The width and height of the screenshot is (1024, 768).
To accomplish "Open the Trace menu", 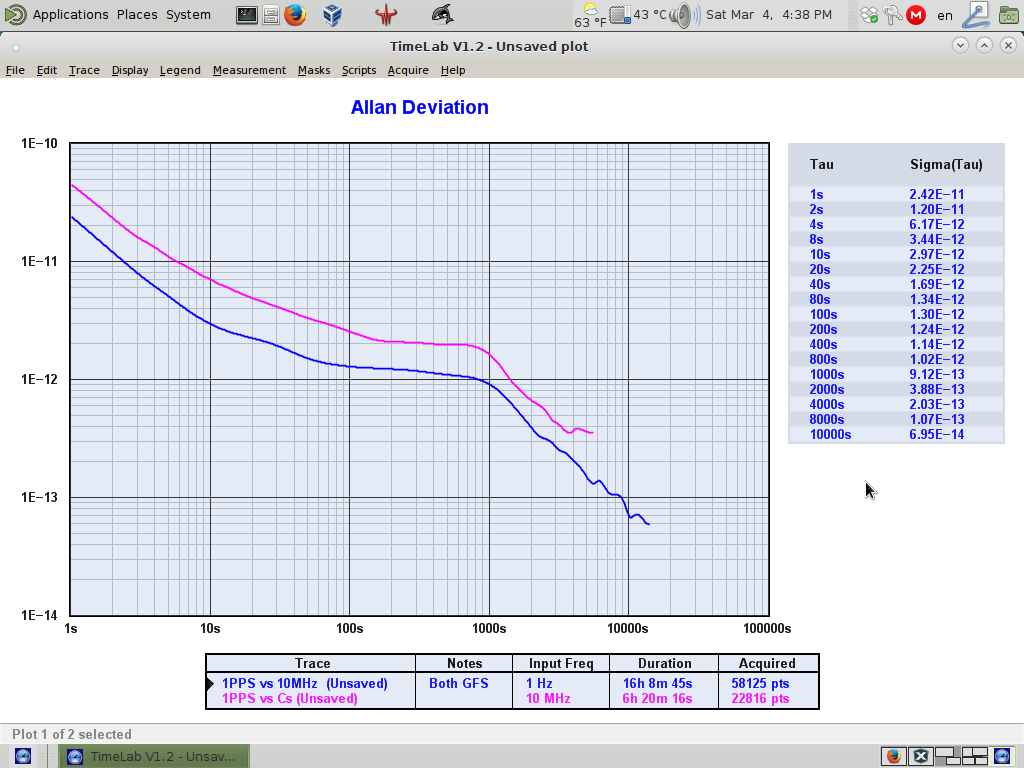I will [84, 70].
